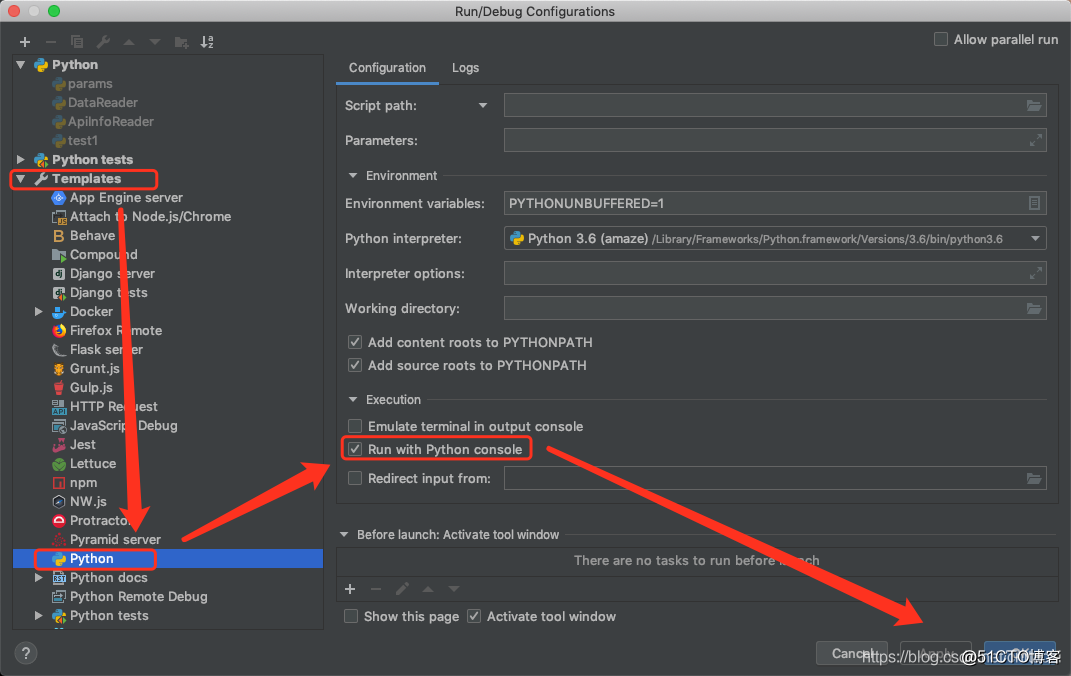This screenshot has height=676, width=1071.
Task: Click the Cancel button
Action: (x=851, y=653)
